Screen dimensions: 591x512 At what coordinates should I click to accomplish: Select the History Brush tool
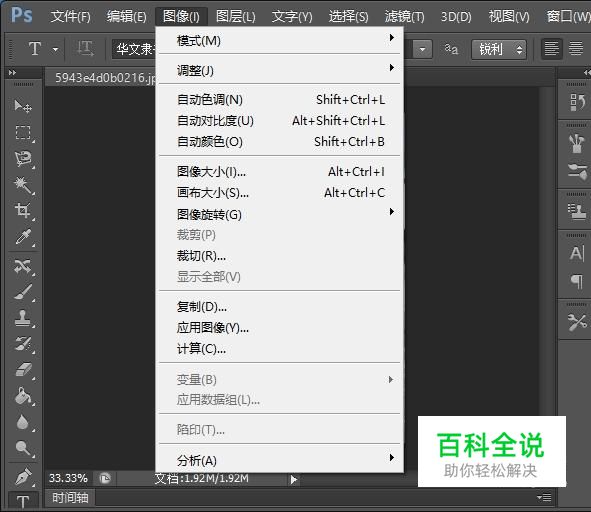tap(23, 344)
